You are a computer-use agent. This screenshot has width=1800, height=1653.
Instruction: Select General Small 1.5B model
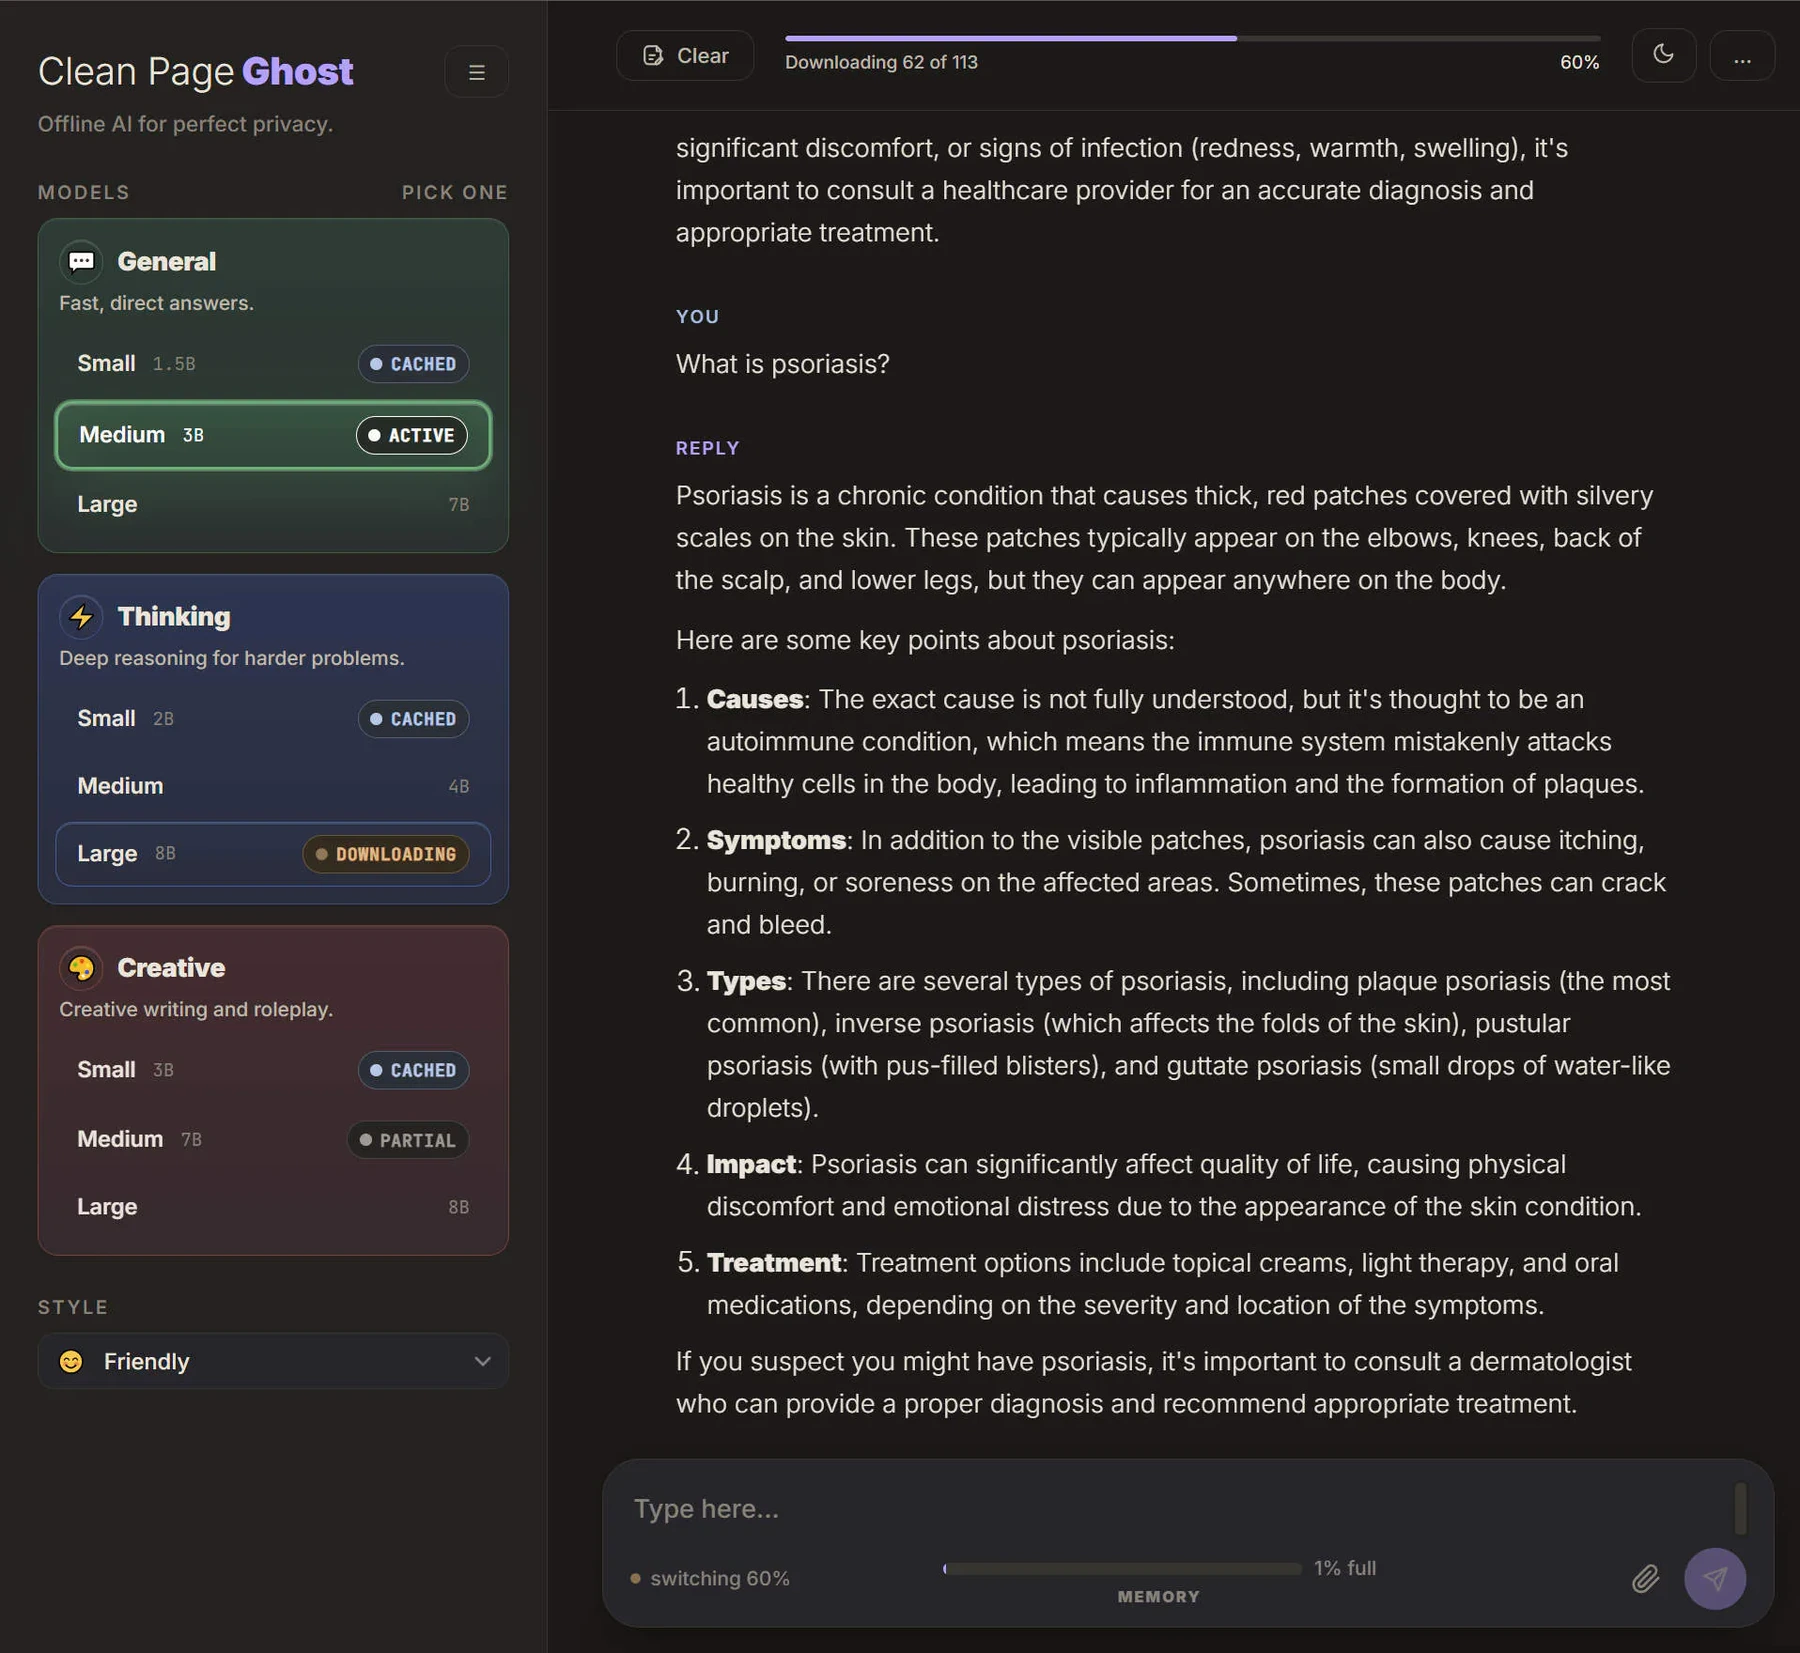[273, 364]
